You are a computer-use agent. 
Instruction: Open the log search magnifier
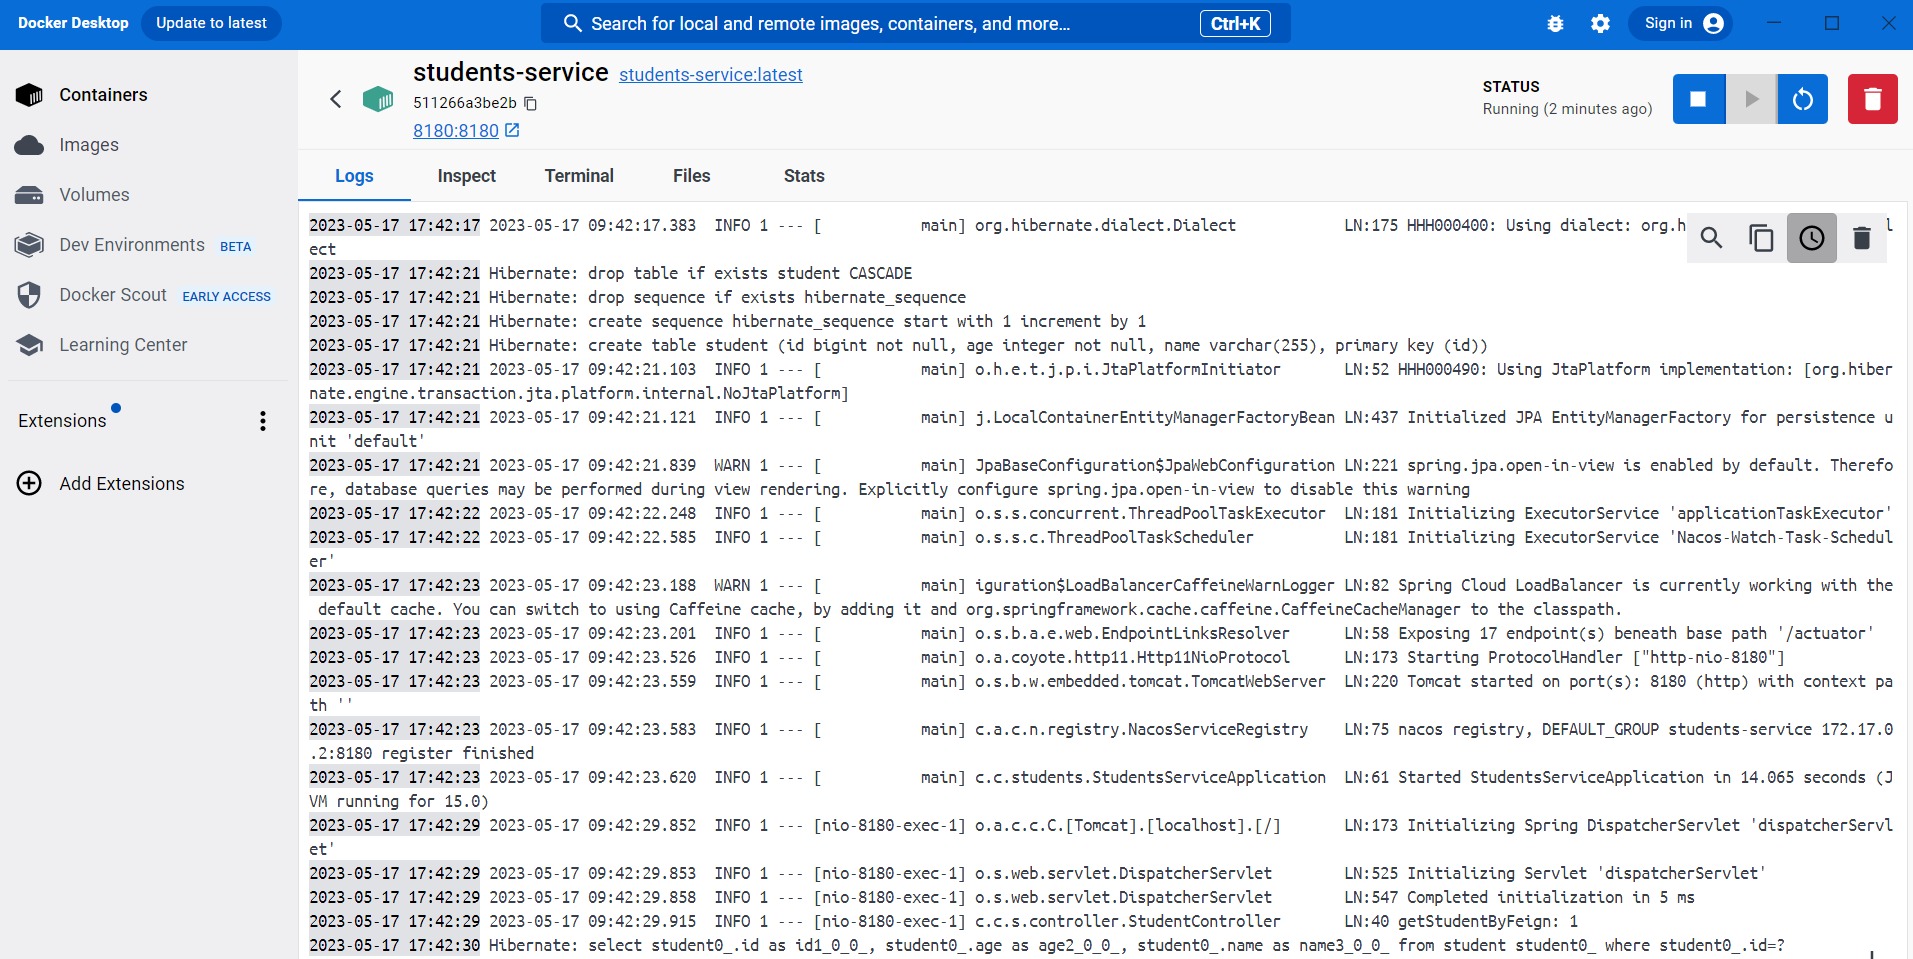[x=1711, y=238]
